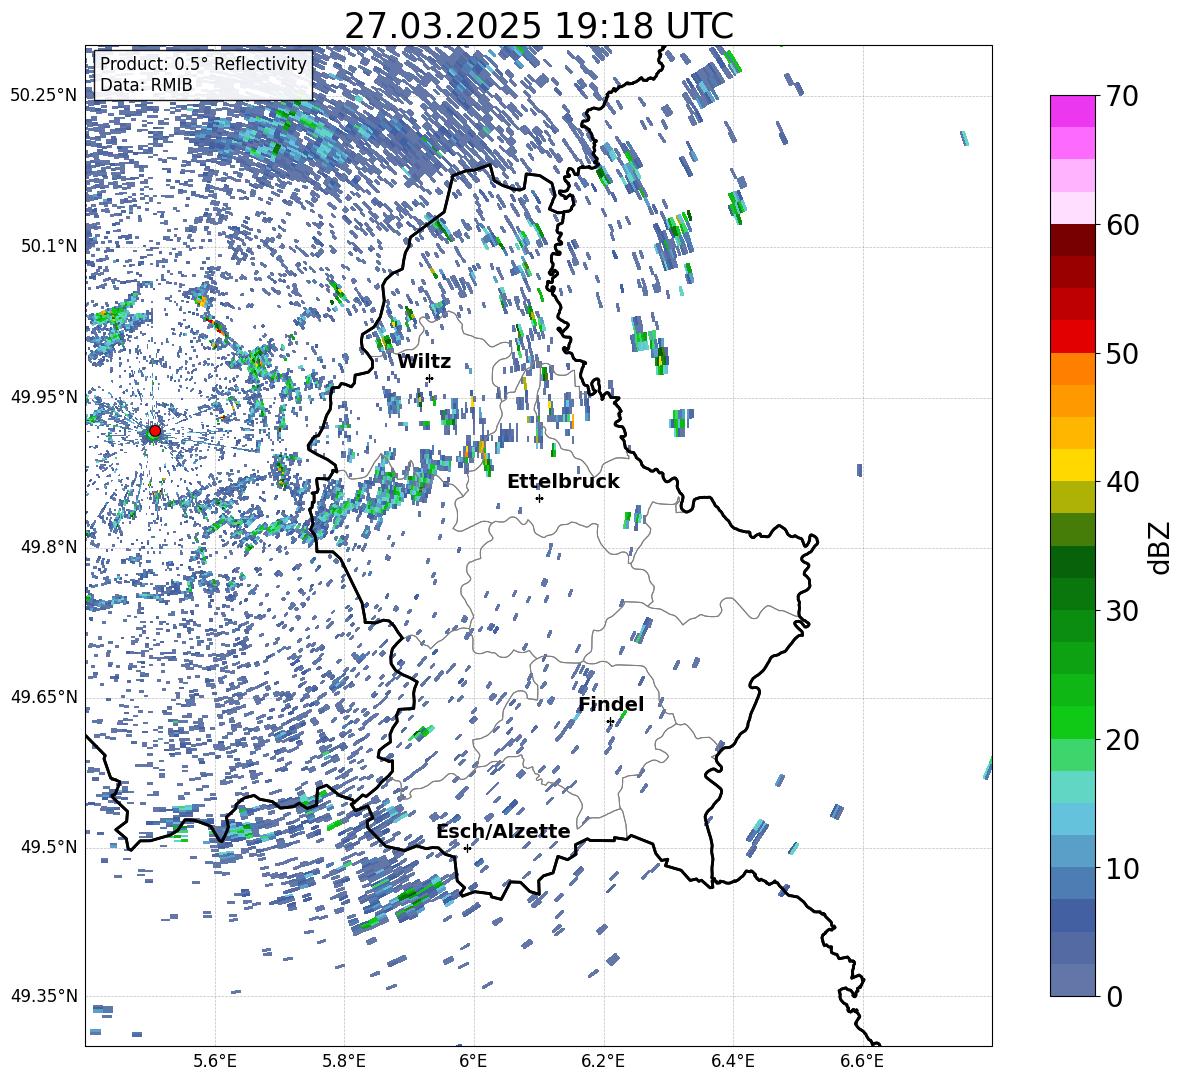Click the 49.8°N latitude label
Screen dimensions: 1184x1081
click(x=49, y=547)
